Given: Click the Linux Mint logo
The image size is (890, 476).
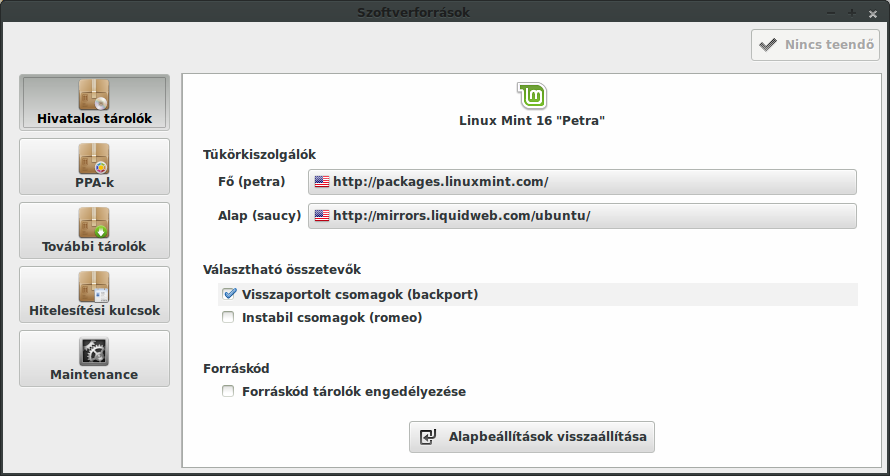Looking at the screenshot, I should point(532,95).
